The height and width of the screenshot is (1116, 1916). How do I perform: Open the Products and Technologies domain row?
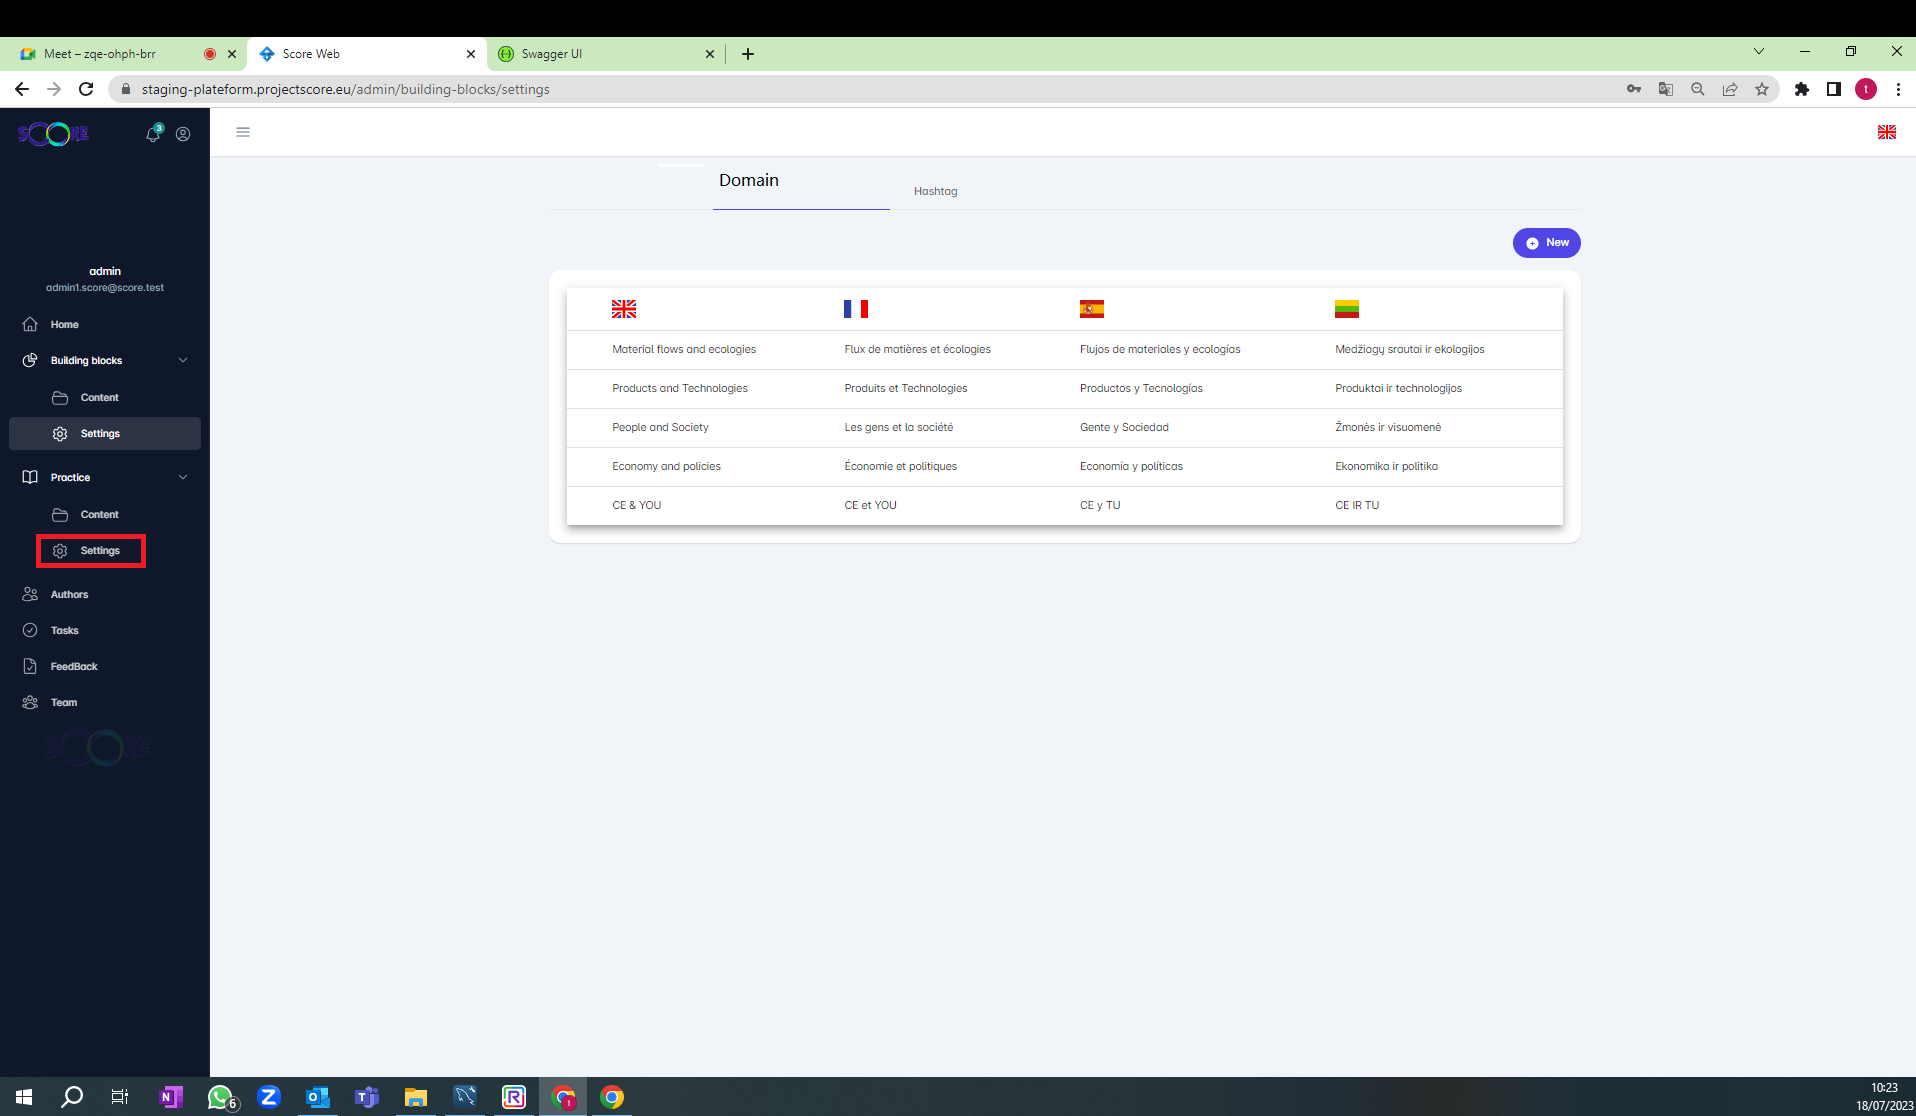679,388
